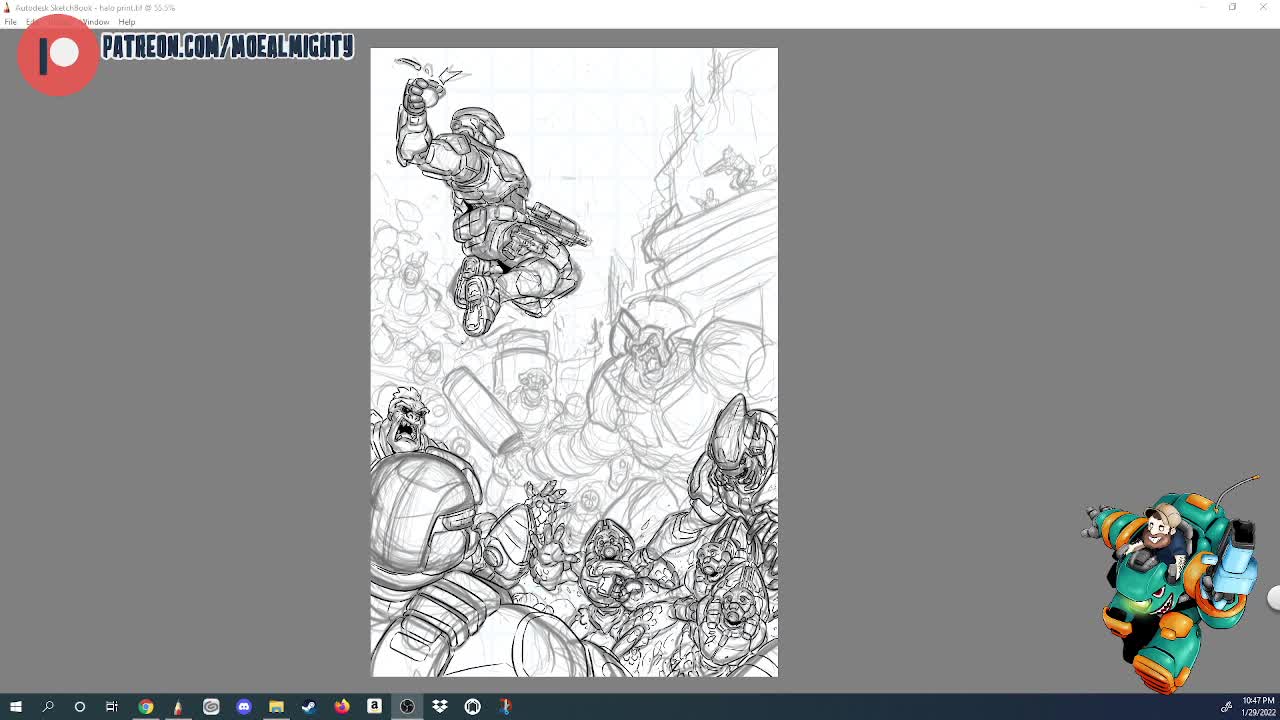Launch Firefox from the taskbar
Image resolution: width=1280 pixels, height=720 pixels.
tap(342, 707)
